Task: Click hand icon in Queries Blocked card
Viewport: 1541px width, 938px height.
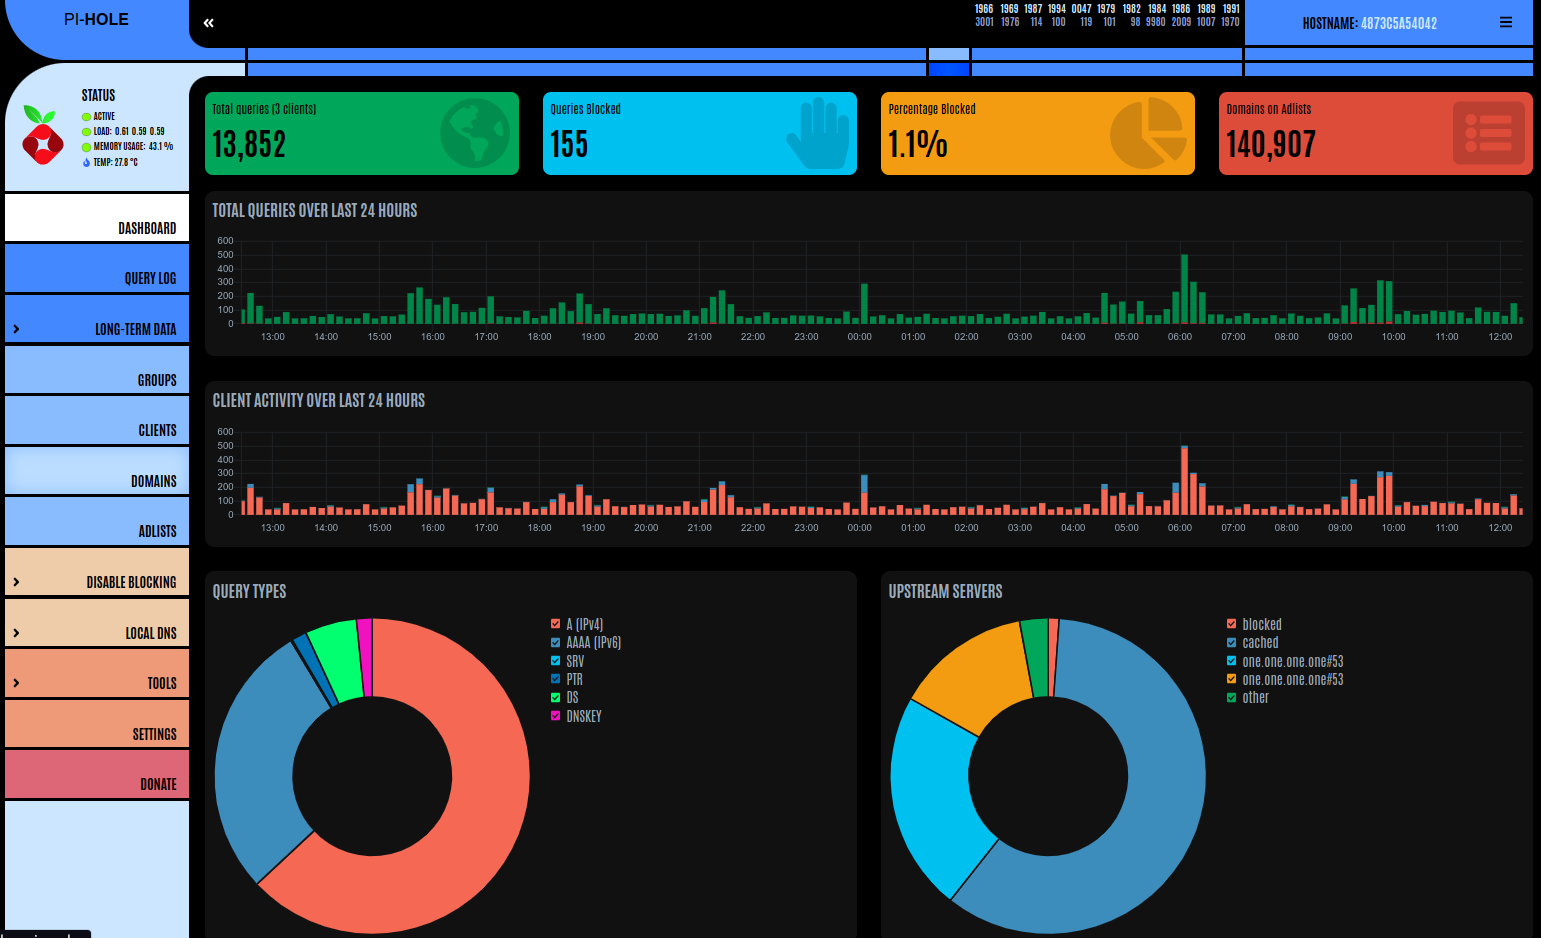Action: tap(817, 133)
